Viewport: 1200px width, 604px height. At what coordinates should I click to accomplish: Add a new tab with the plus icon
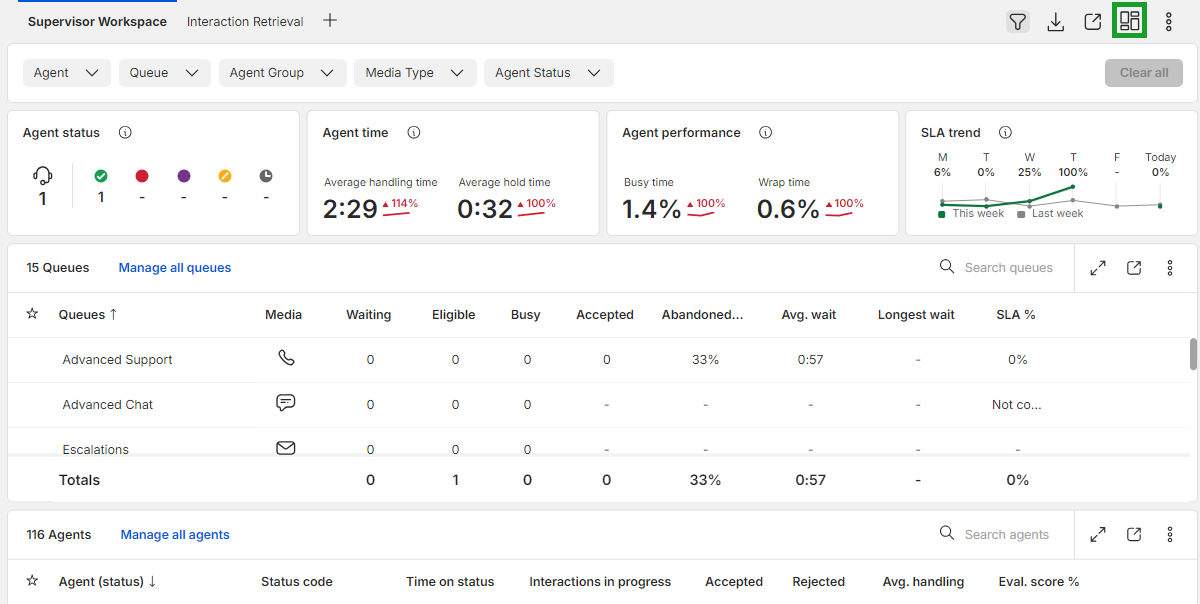tap(330, 20)
